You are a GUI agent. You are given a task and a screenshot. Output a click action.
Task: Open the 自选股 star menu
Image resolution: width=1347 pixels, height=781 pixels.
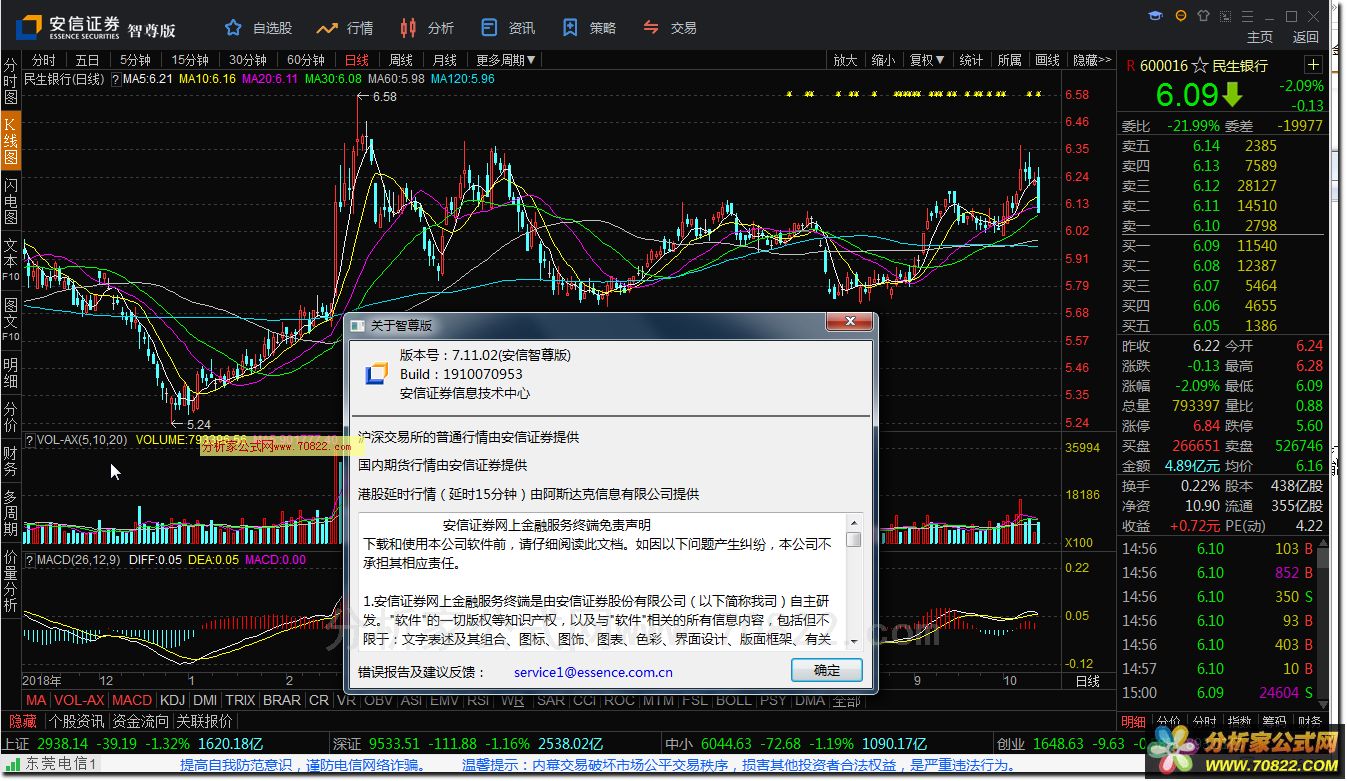click(258, 28)
